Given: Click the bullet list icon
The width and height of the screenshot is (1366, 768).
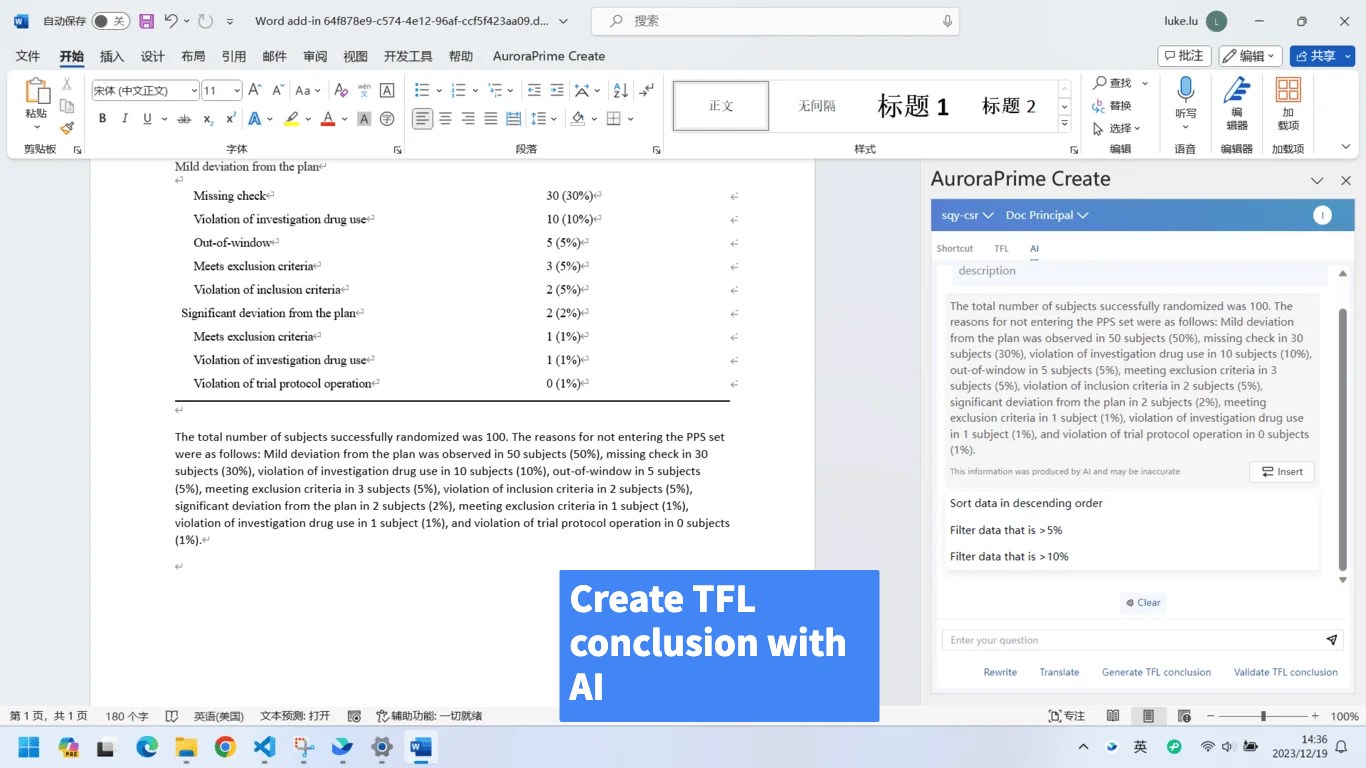Looking at the screenshot, I should pyautogui.click(x=422, y=90).
